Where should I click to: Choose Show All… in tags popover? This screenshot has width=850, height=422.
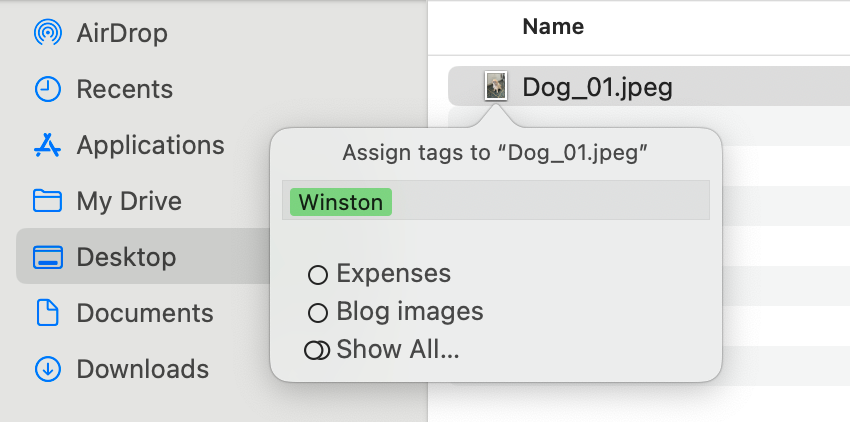pos(398,349)
